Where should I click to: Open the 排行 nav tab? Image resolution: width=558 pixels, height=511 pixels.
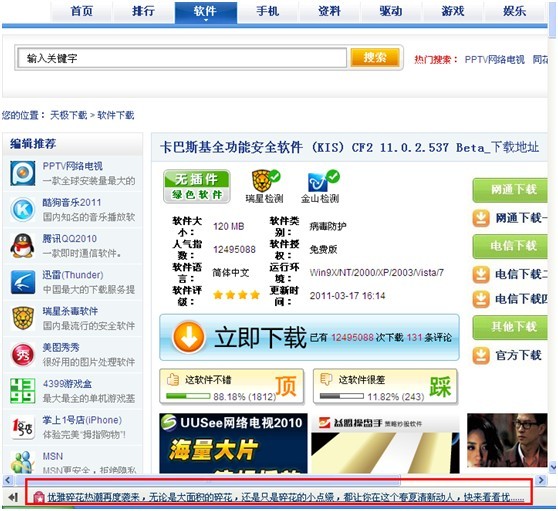143,11
